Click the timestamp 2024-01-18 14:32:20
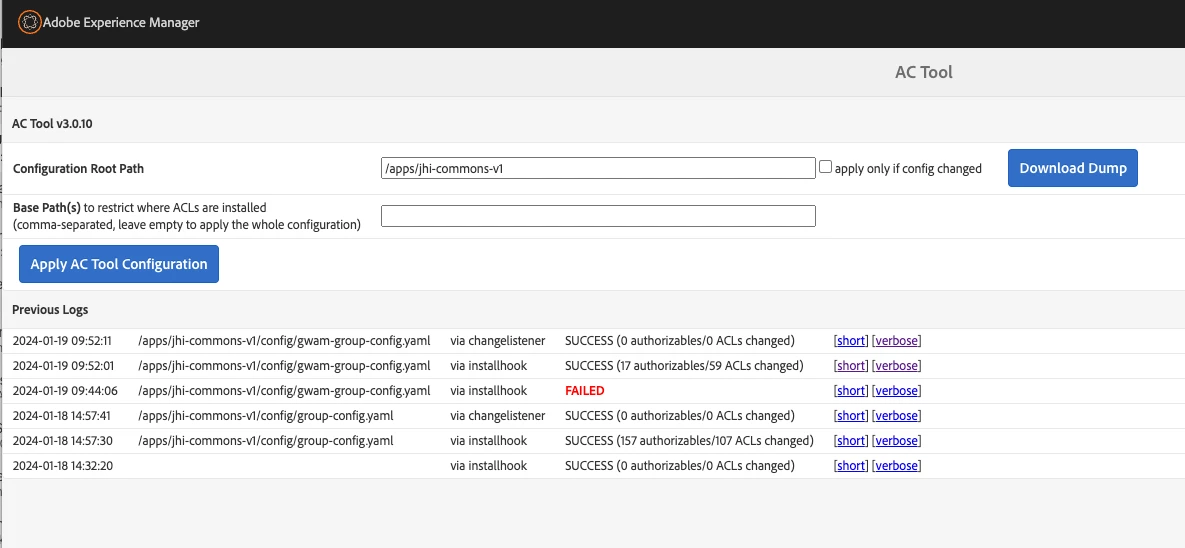The width and height of the screenshot is (1185, 548). click(62, 466)
